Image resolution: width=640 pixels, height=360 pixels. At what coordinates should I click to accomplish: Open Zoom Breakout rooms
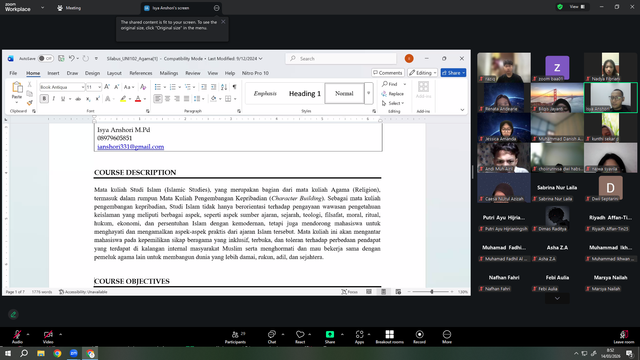tap(389, 337)
